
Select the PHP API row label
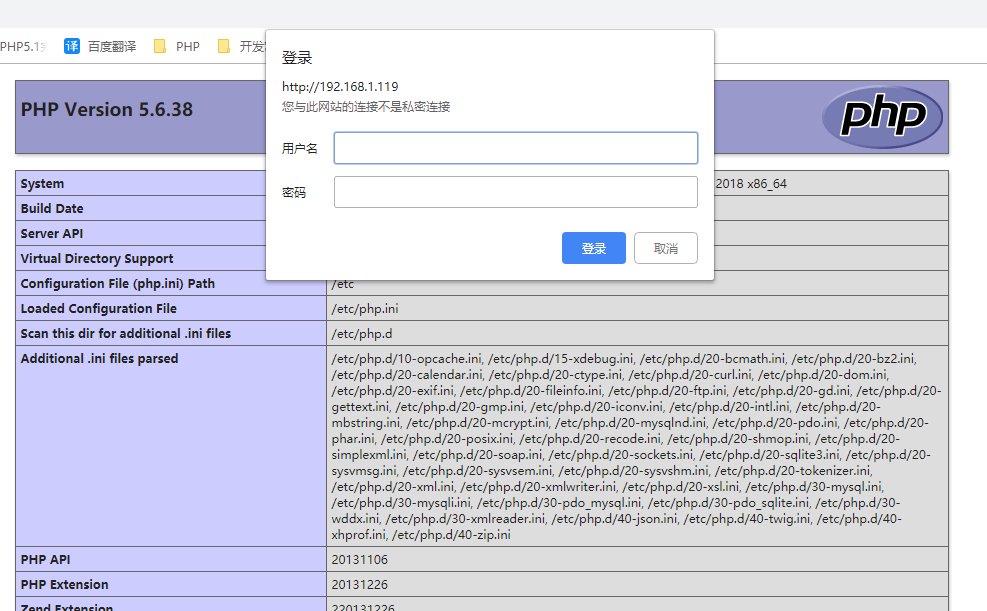45,559
